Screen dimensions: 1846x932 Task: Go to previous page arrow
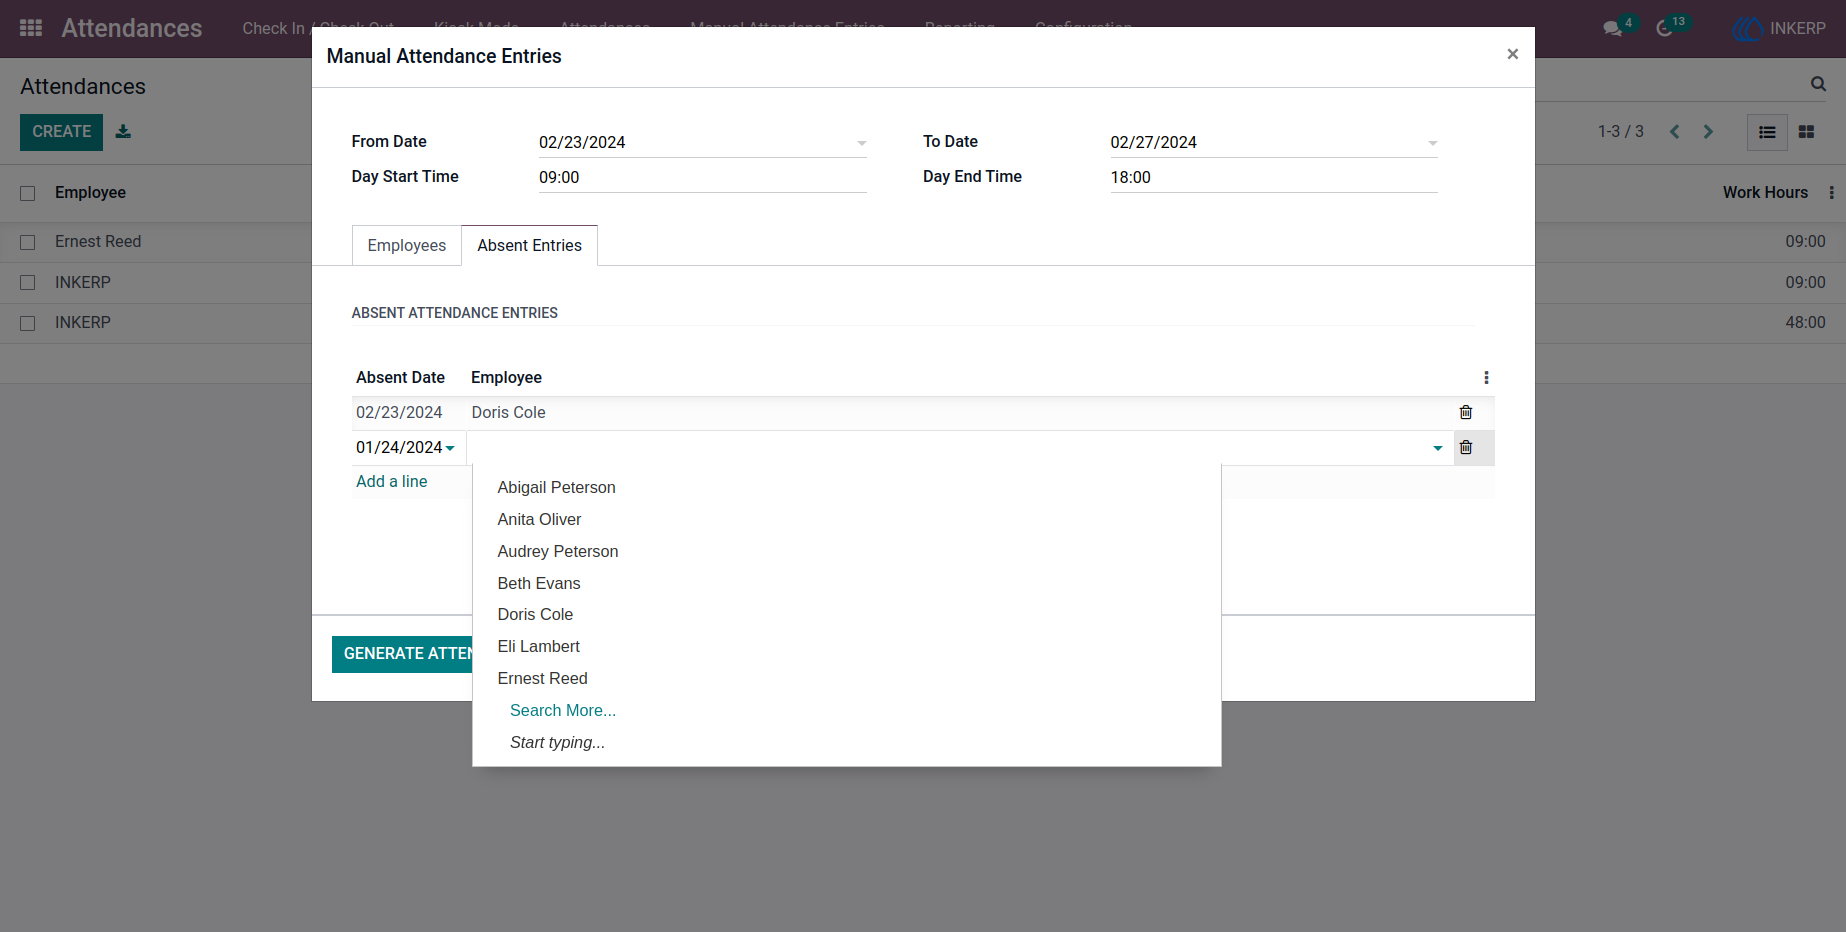(1674, 132)
